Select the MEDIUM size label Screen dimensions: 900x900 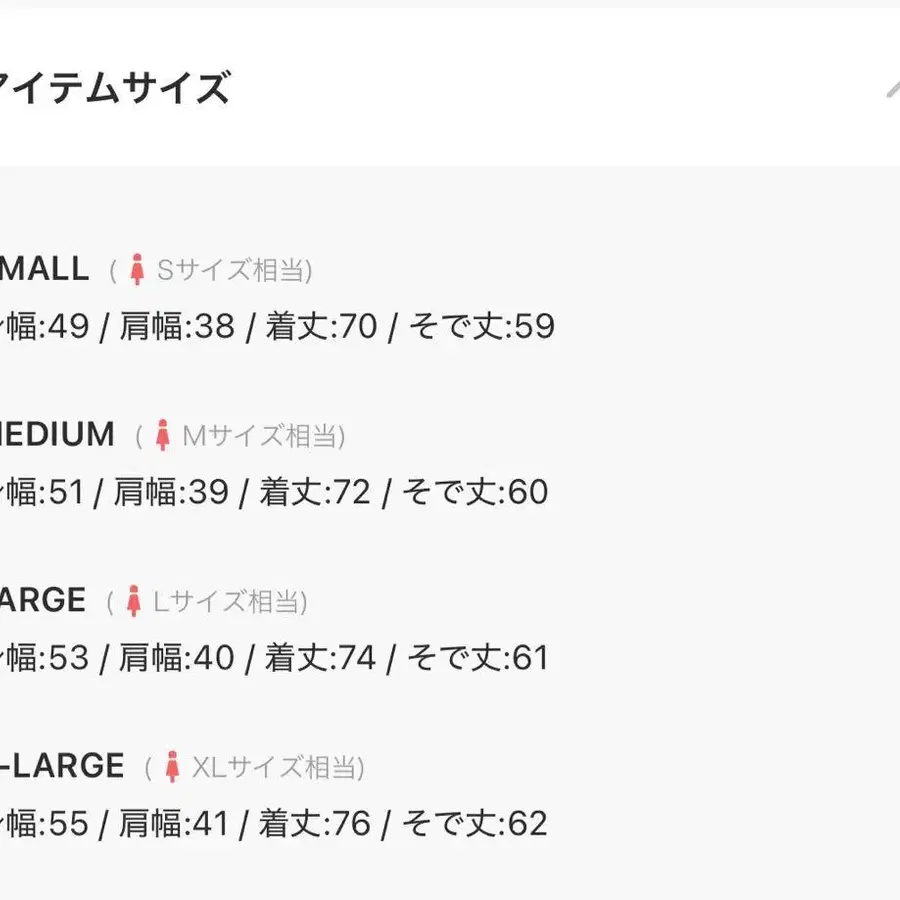click(x=57, y=434)
